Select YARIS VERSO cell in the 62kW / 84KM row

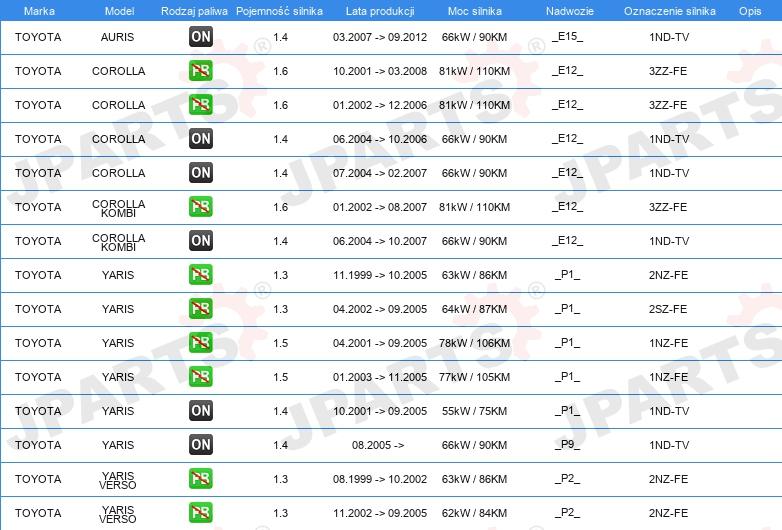(118, 514)
